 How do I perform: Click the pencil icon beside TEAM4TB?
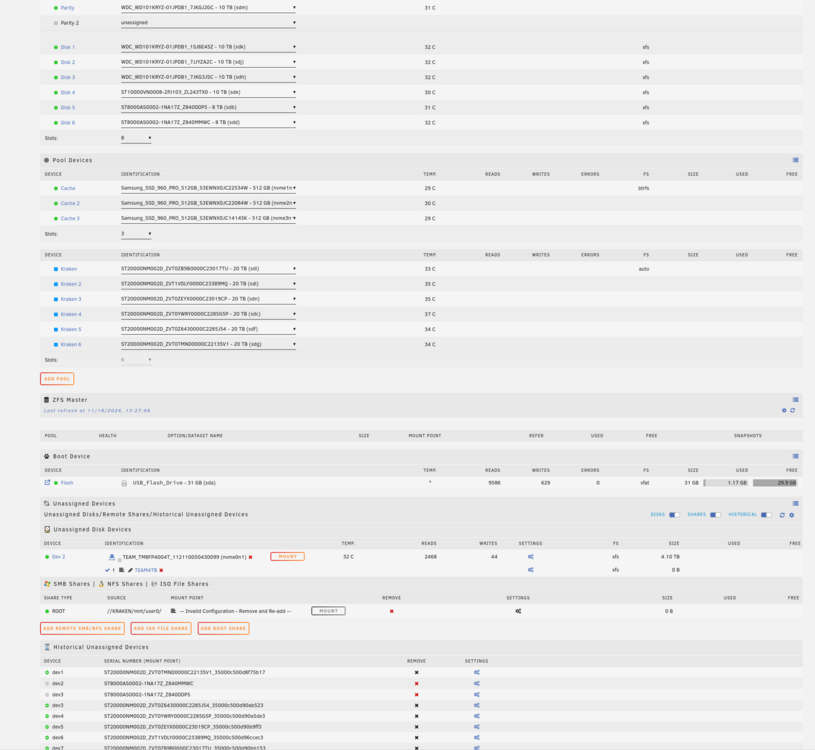point(130,570)
